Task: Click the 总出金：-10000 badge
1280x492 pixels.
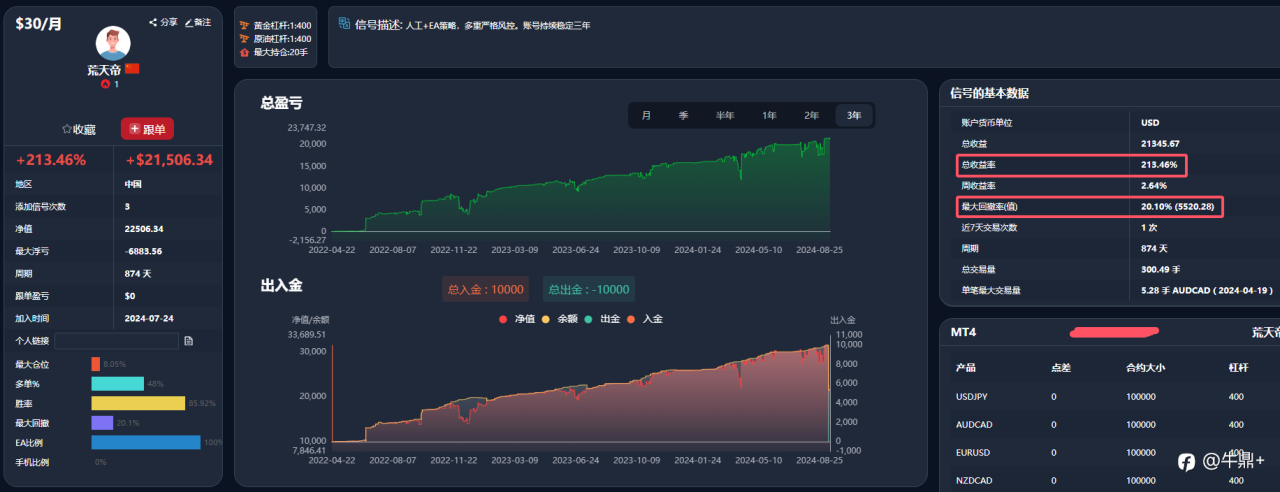Action: 588,289
